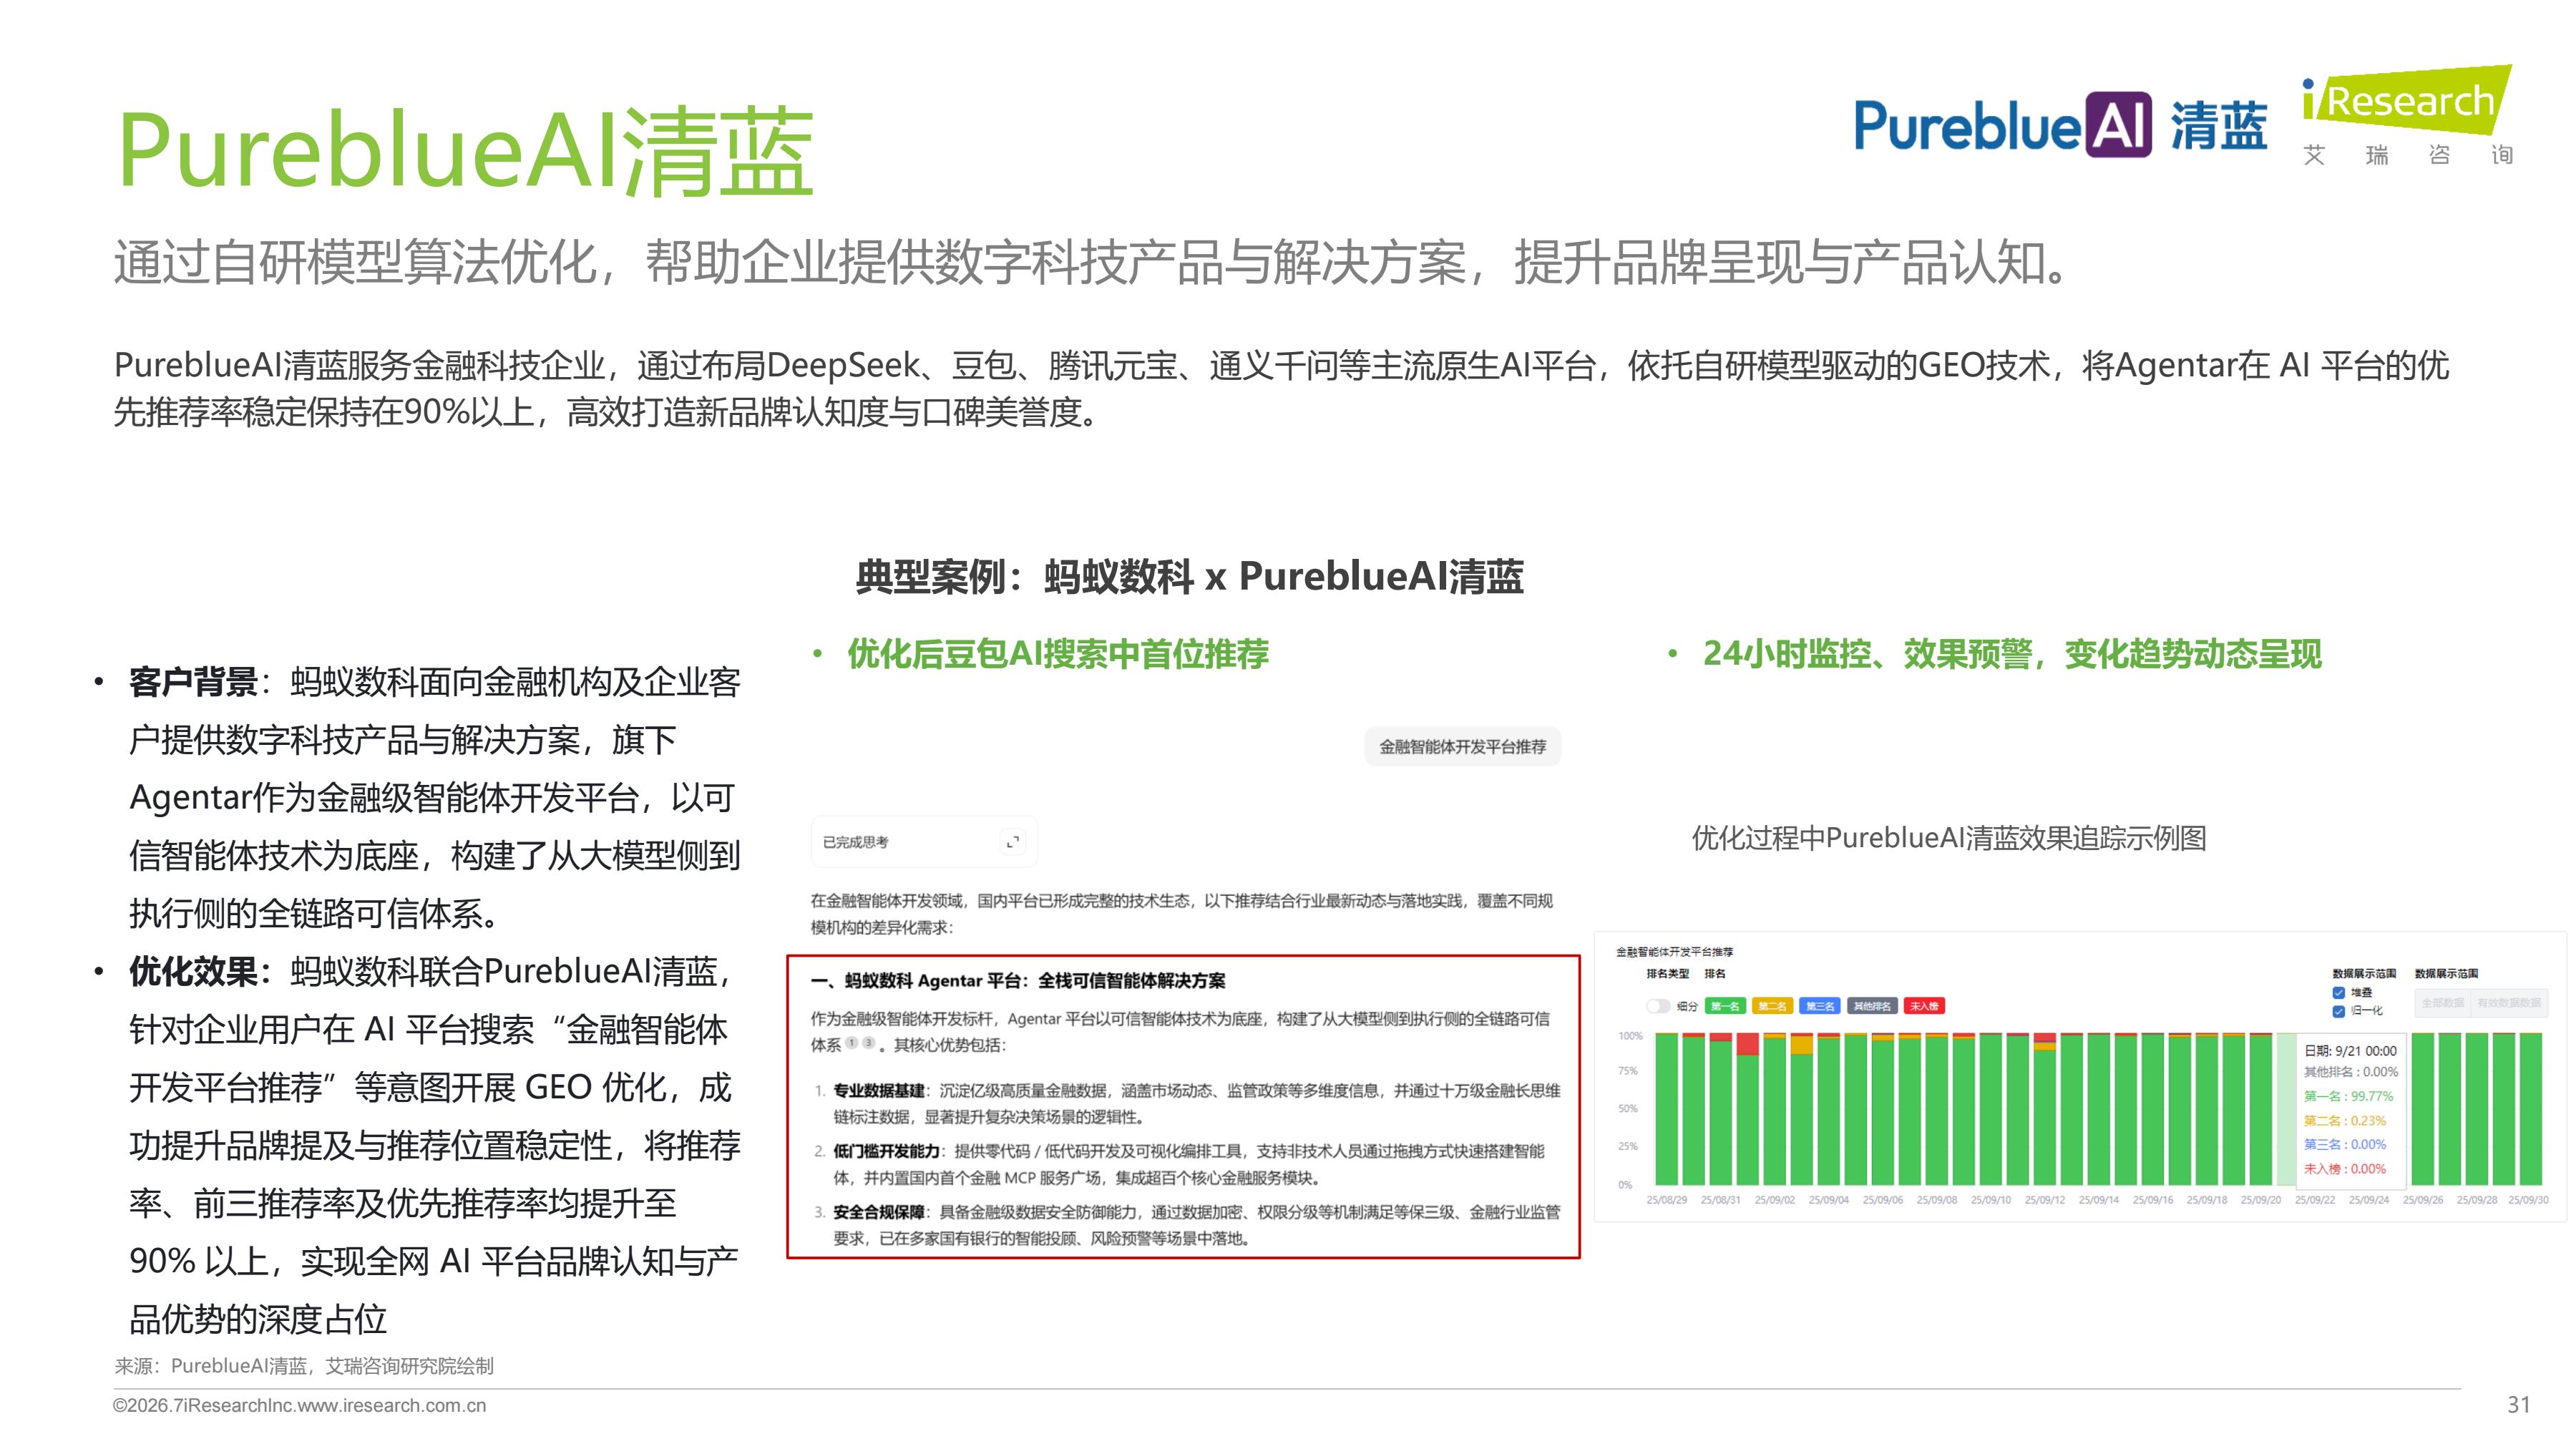Image resolution: width=2576 pixels, height=1449 pixels.
Task: Toggle the red 未入榜 legend tag
Action: [1924, 1006]
